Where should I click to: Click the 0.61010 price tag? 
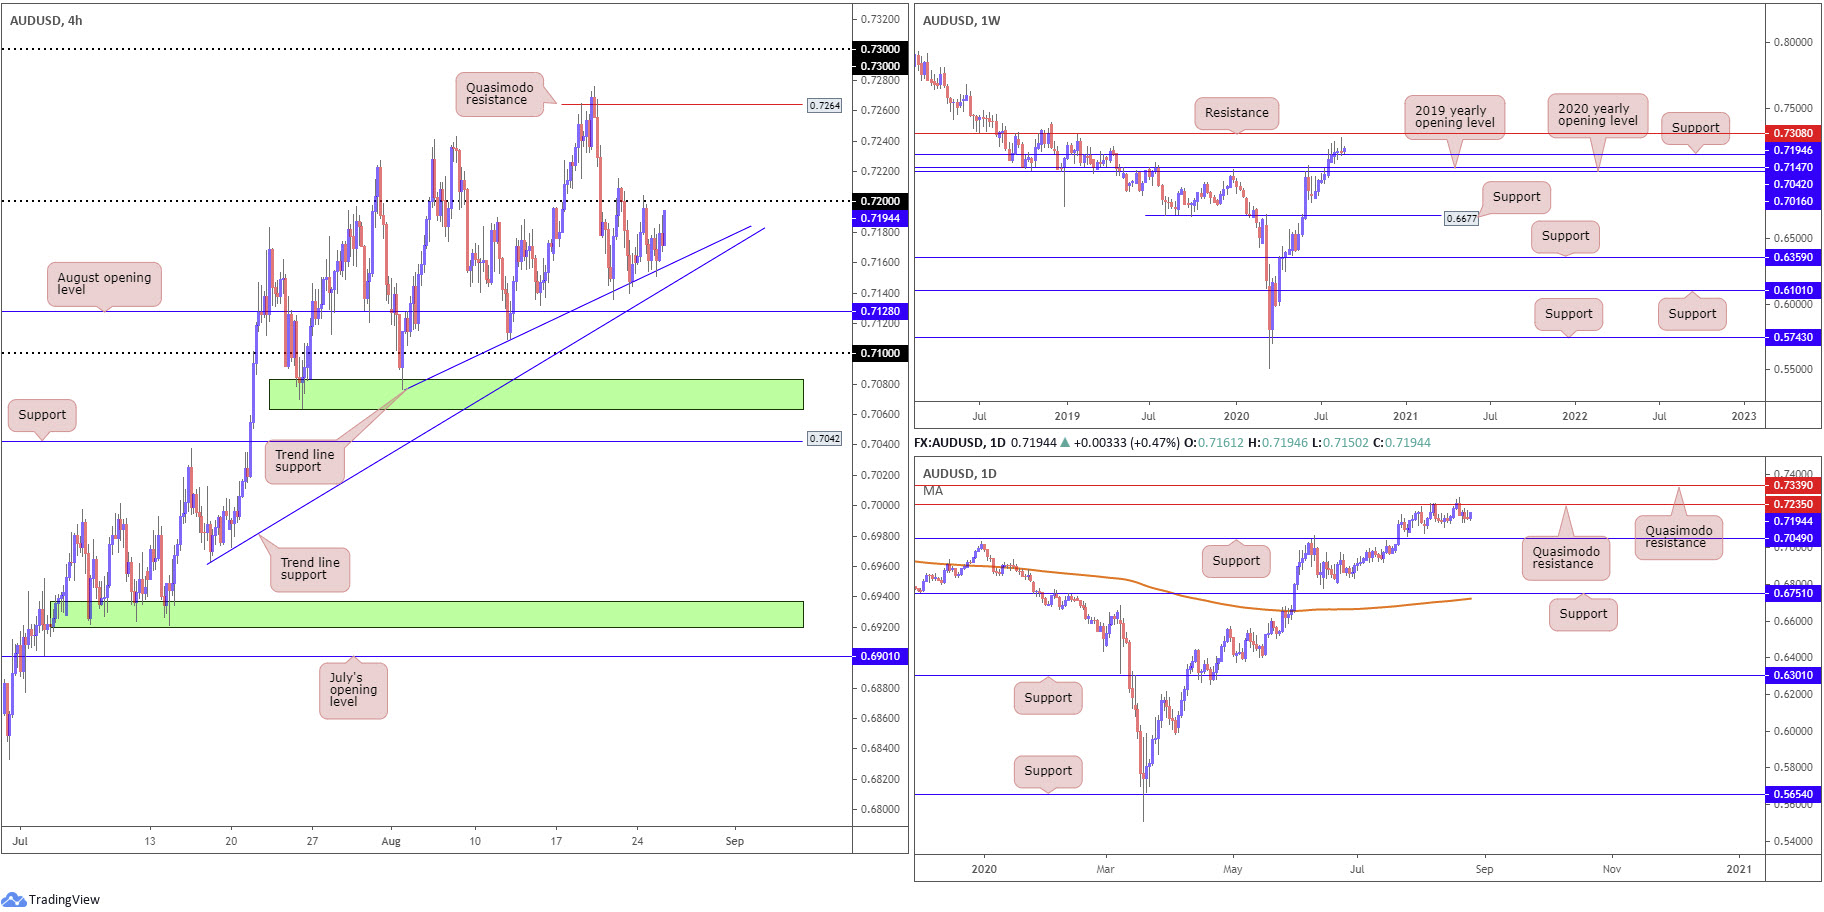pyautogui.click(x=1793, y=290)
